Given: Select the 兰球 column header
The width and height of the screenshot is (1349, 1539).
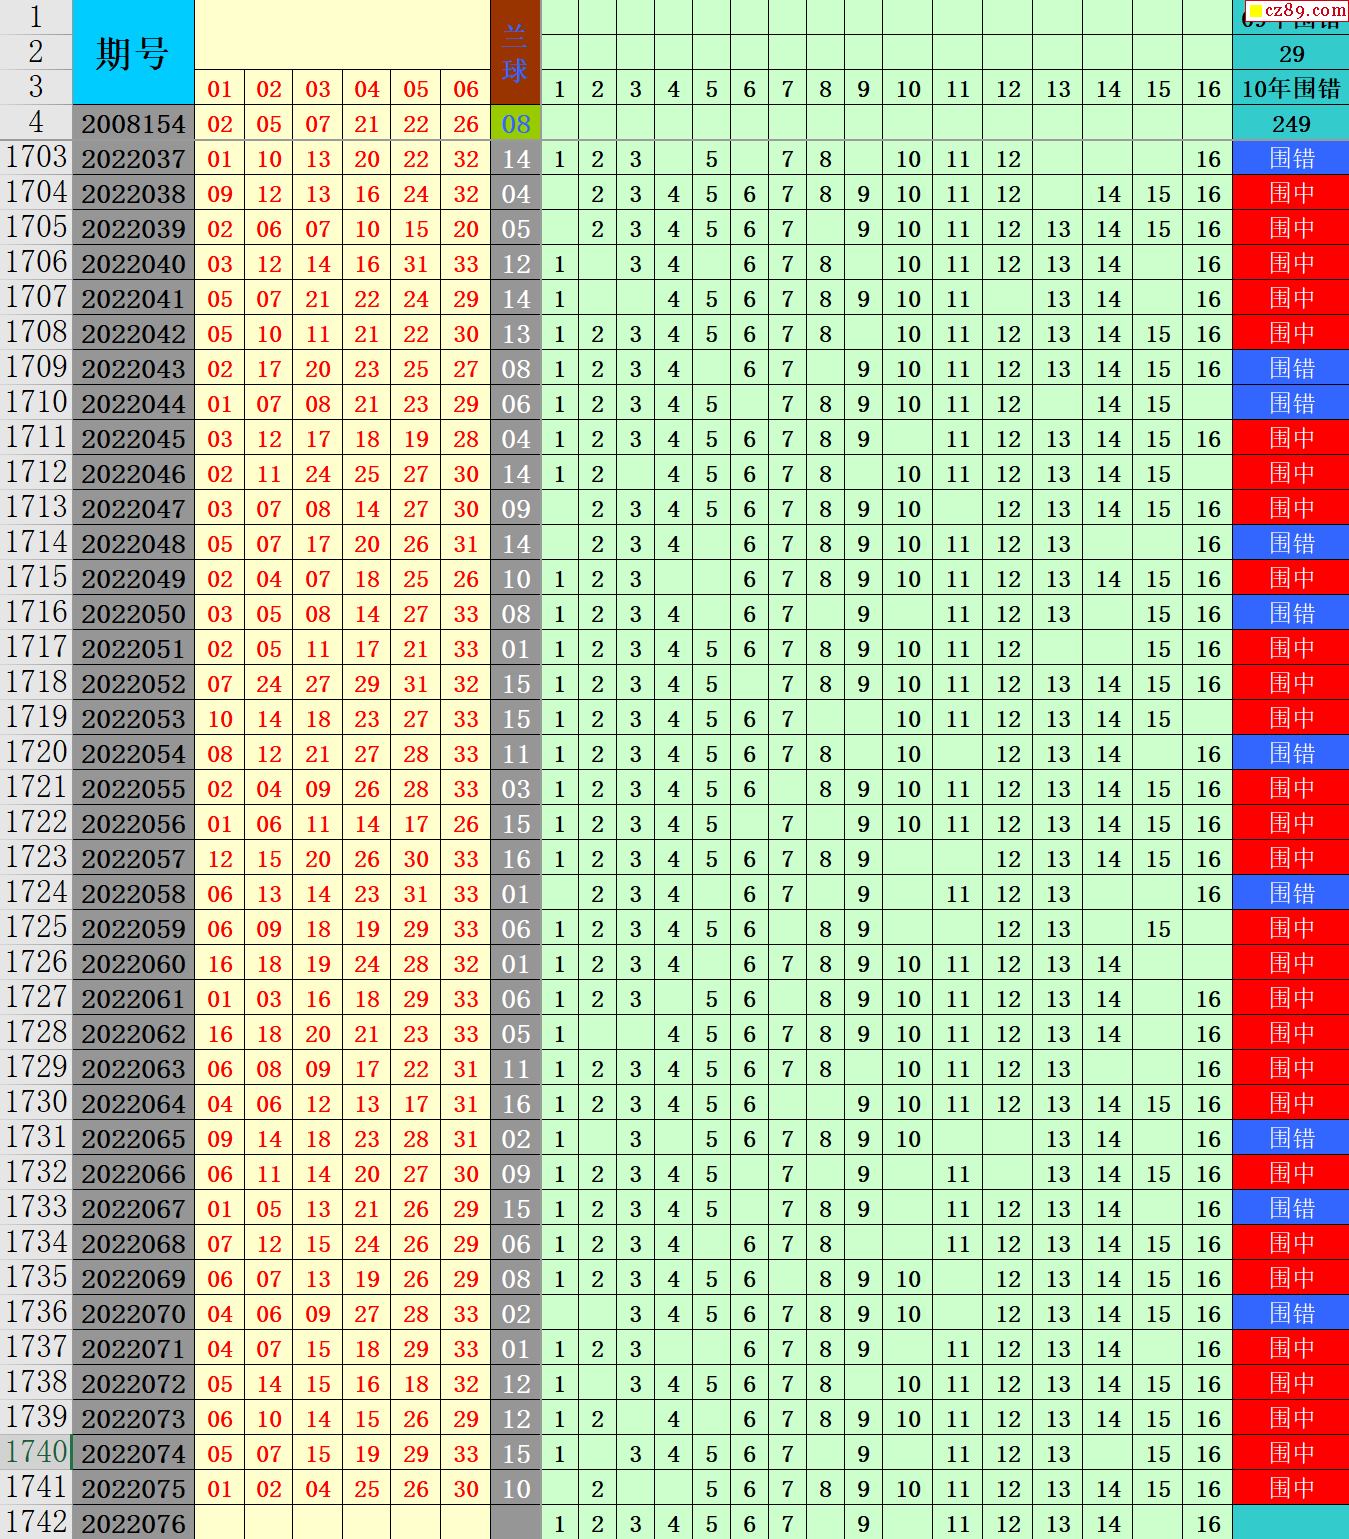Looking at the screenshot, I should tap(515, 52).
